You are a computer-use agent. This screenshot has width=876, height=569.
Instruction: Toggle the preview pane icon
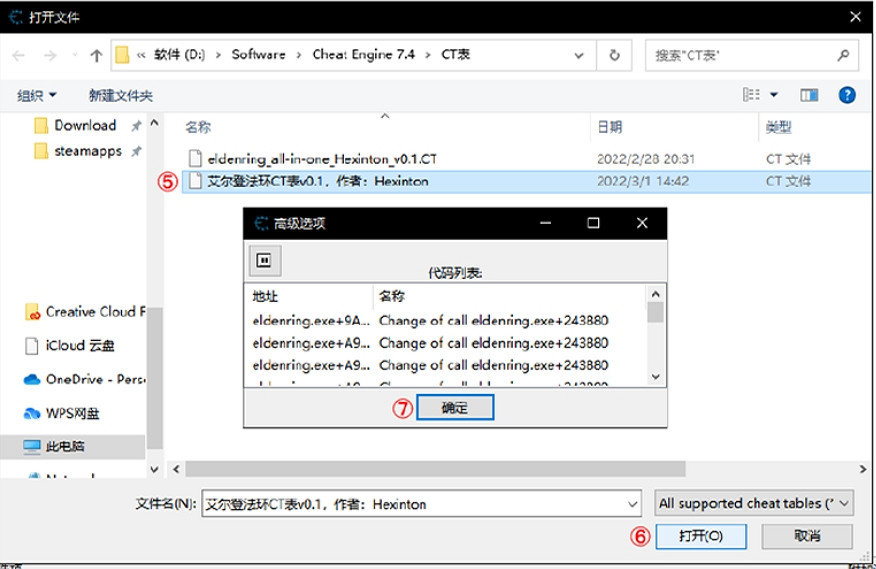point(809,95)
